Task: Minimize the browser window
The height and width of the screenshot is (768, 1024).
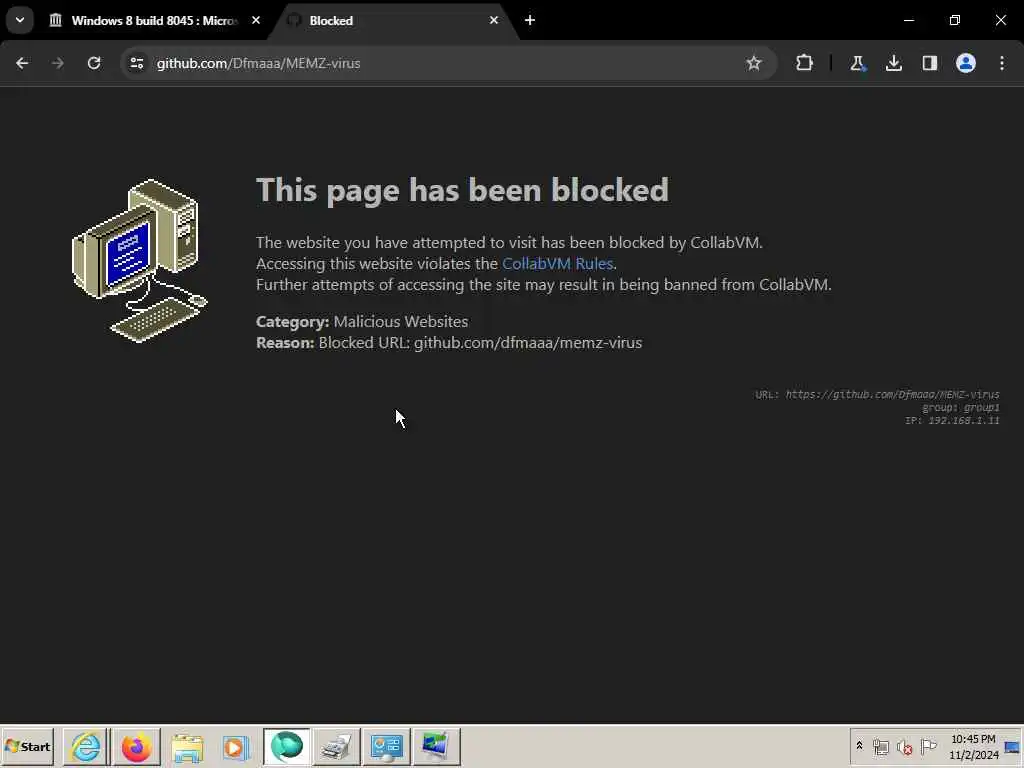Action: click(909, 20)
